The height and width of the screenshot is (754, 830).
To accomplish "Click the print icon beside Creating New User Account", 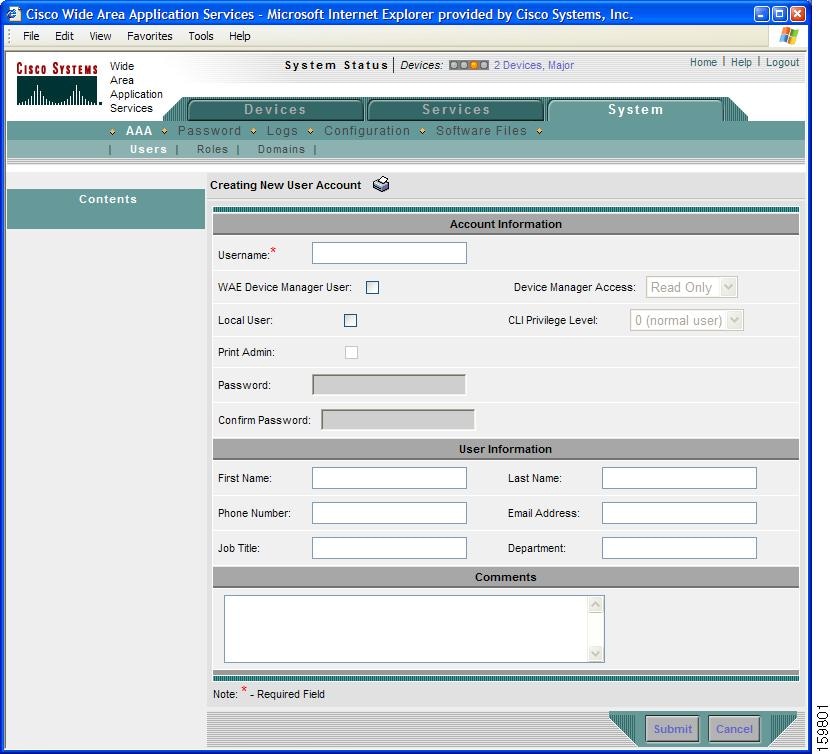I will point(381,184).
